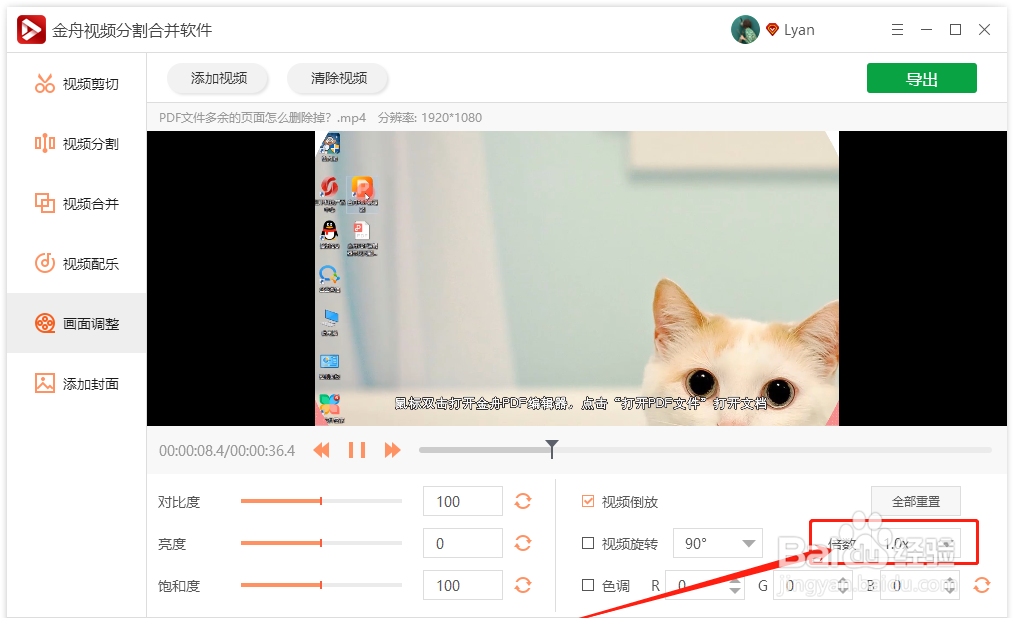
Task: Click the 分辨率: 1920*1080 text
Action: (430, 118)
